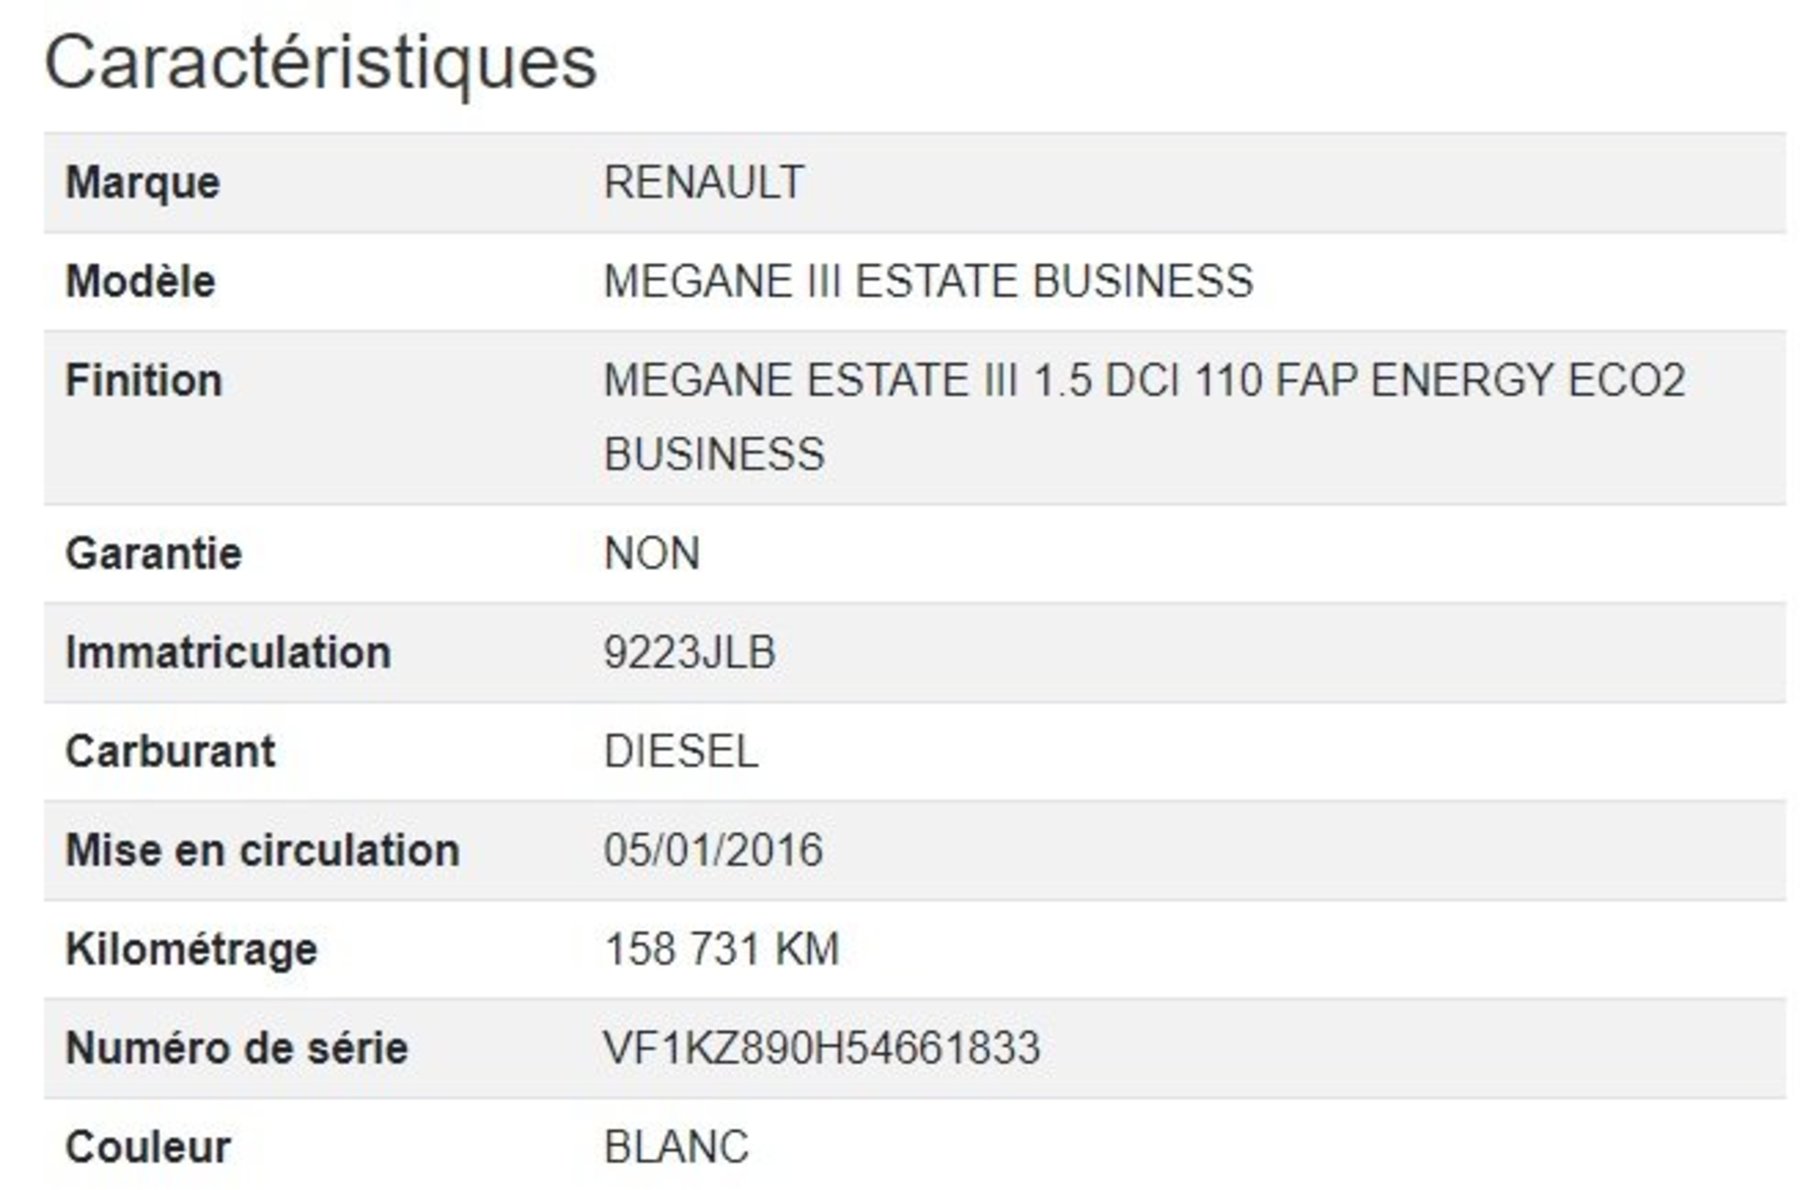This screenshot has width=1800, height=1190.
Task: Select the DIESEL fuel value
Action: (681, 752)
